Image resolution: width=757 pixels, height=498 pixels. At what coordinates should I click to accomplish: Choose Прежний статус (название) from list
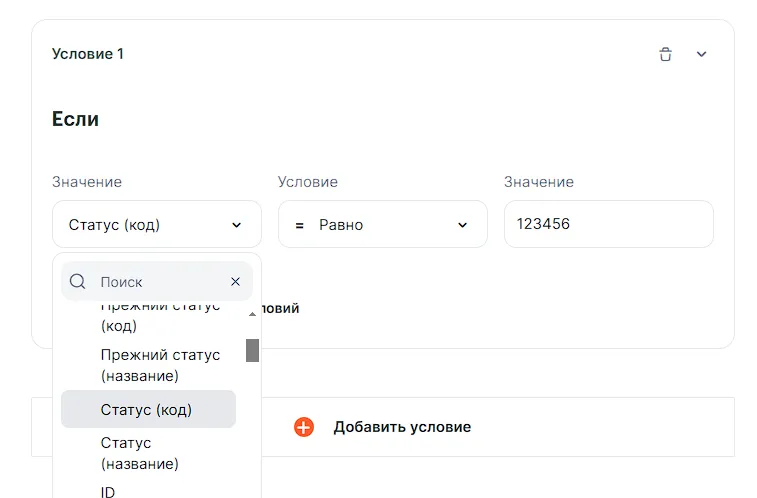[160, 365]
